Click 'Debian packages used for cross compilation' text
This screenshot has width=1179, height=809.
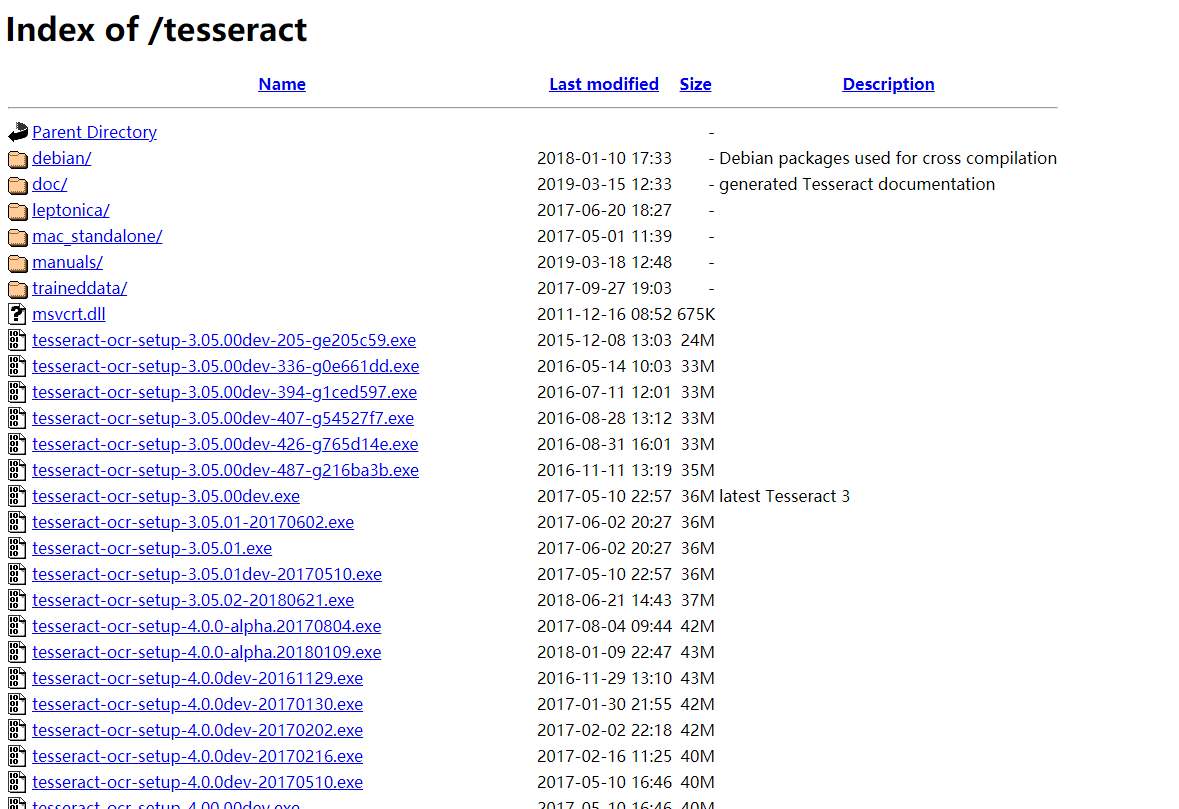tap(888, 159)
